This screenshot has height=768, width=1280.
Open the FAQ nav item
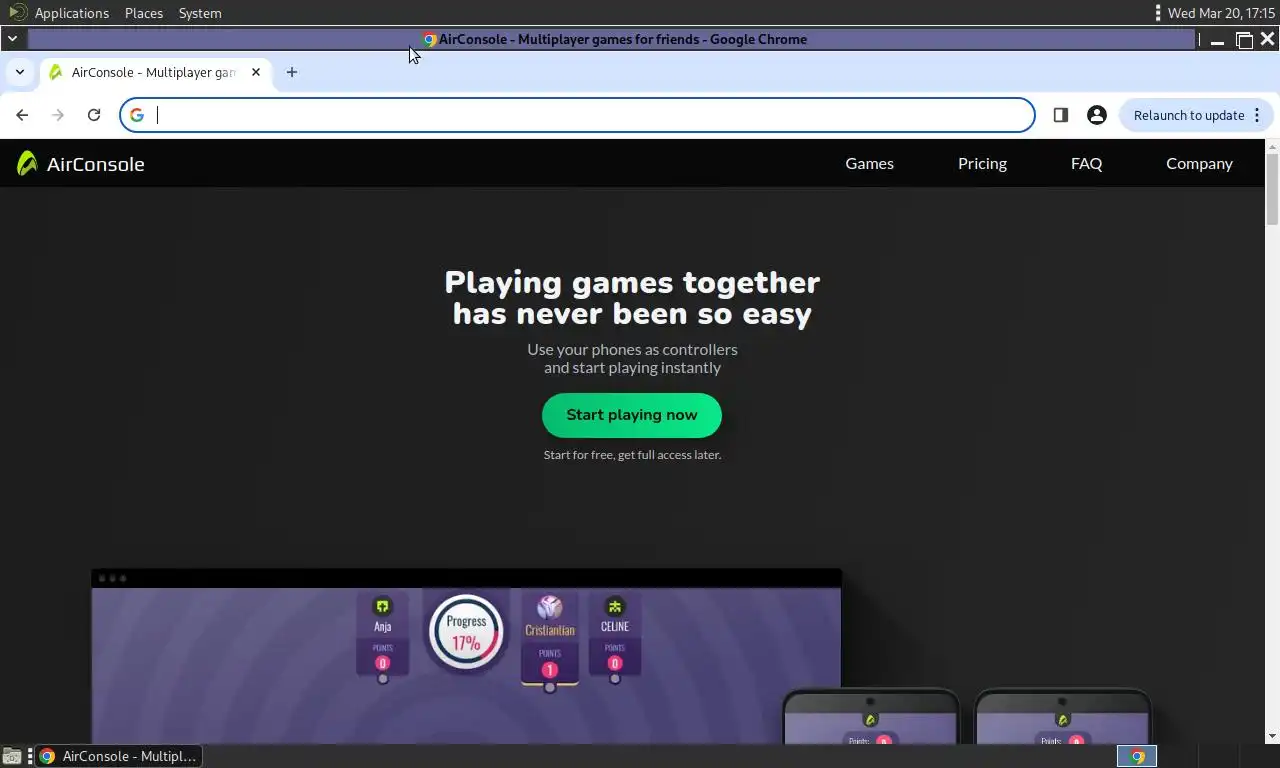point(1086,163)
